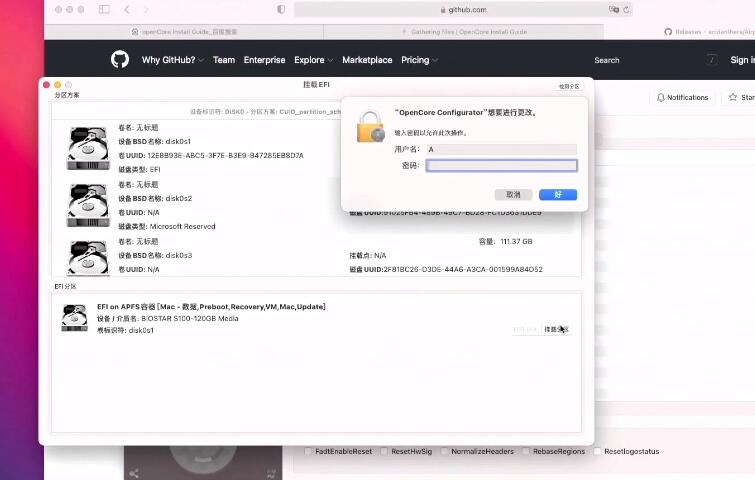The image size is (755, 480).
Task: Click the 密码 password field
Action: (x=501, y=166)
